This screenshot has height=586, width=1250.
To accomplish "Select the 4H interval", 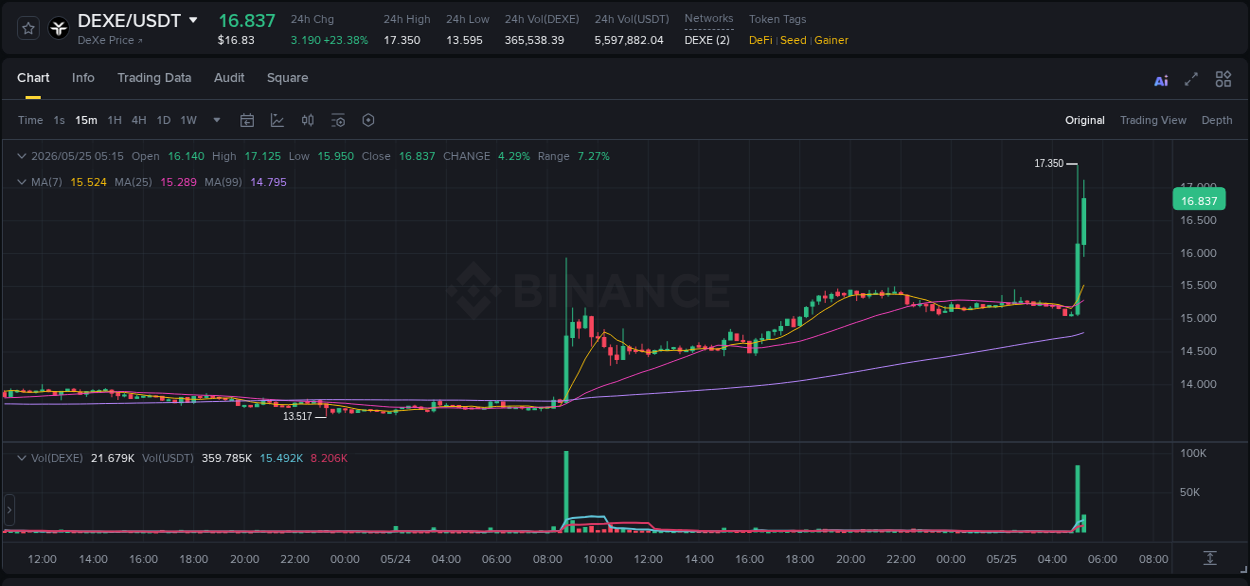I will [x=138, y=120].
